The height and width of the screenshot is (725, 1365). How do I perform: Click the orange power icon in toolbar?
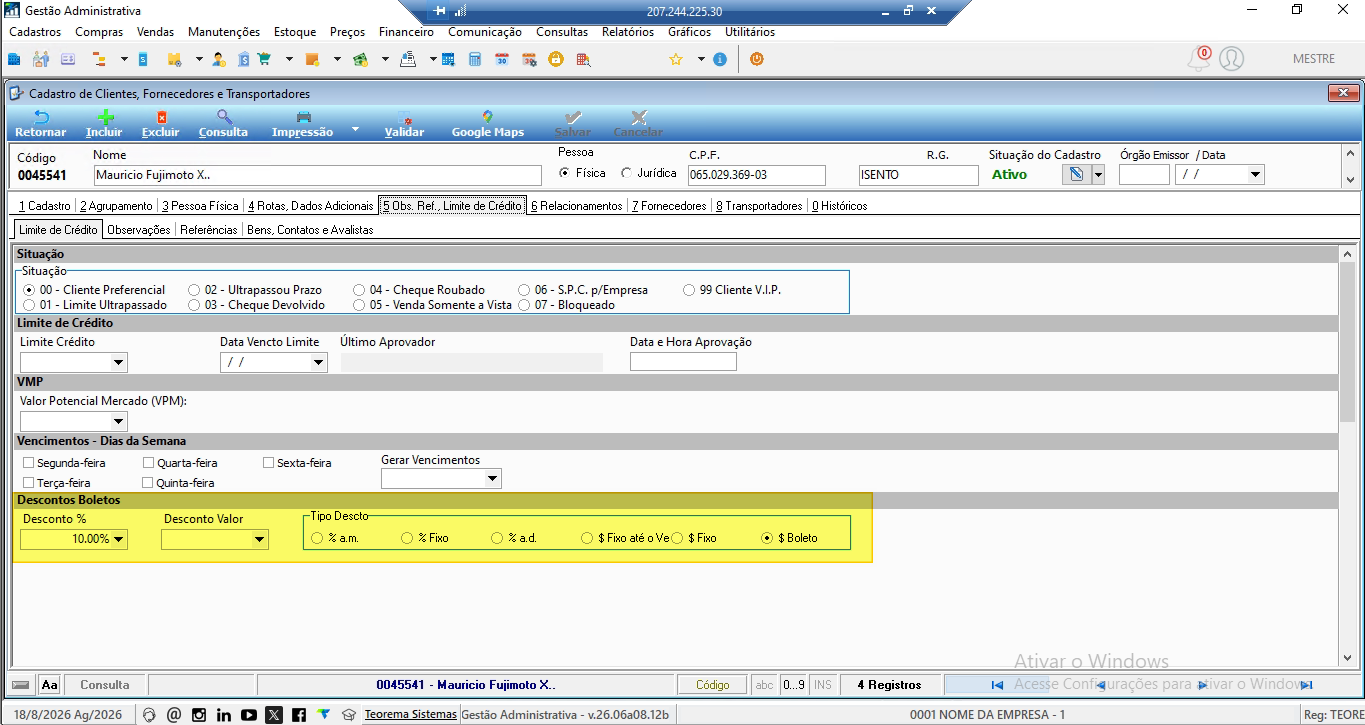pyautogui.click(x=756, y=59)
